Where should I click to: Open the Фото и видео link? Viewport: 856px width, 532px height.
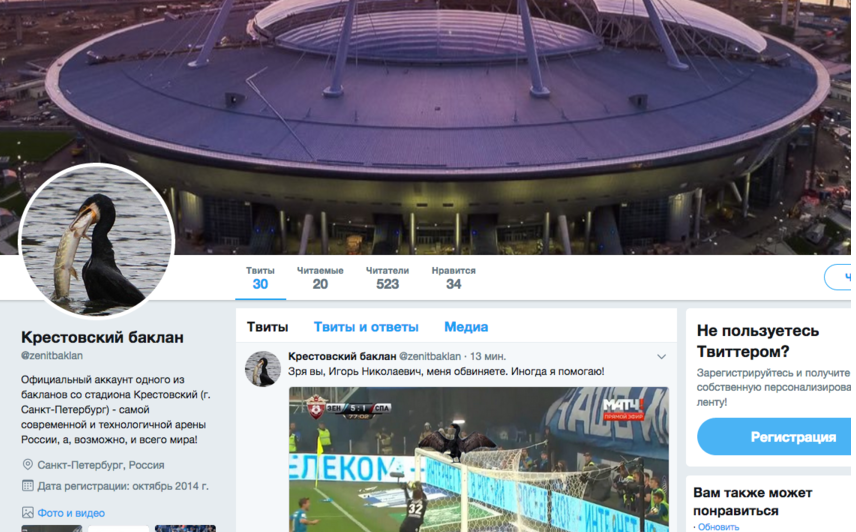pos(71,513)
